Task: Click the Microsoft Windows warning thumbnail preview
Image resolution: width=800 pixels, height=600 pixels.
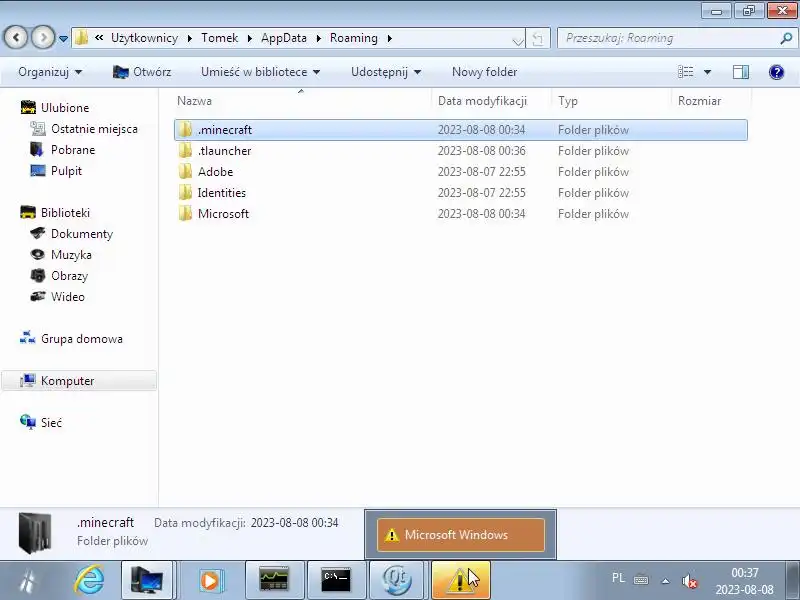Action: tap(461, 535)
